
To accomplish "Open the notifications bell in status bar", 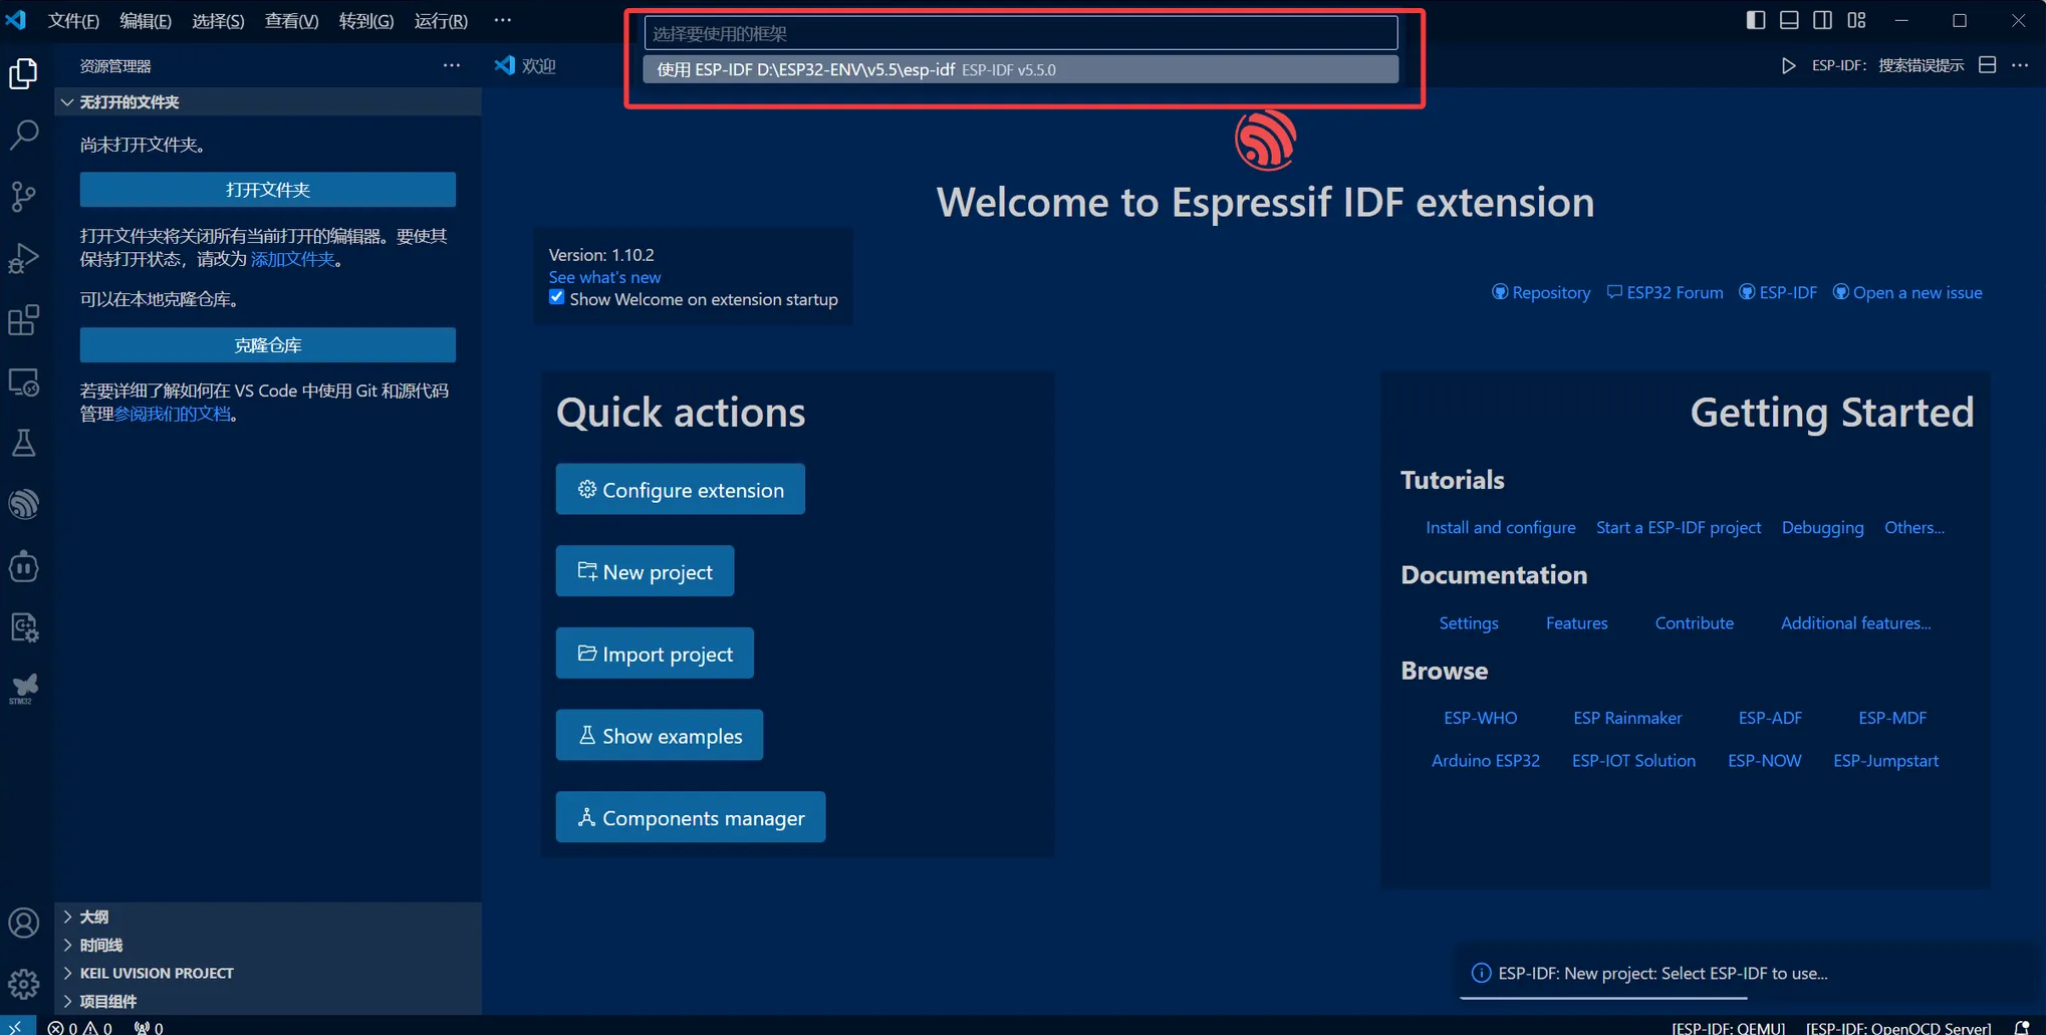I will pyautogui.click(x=2022, y=1027).
